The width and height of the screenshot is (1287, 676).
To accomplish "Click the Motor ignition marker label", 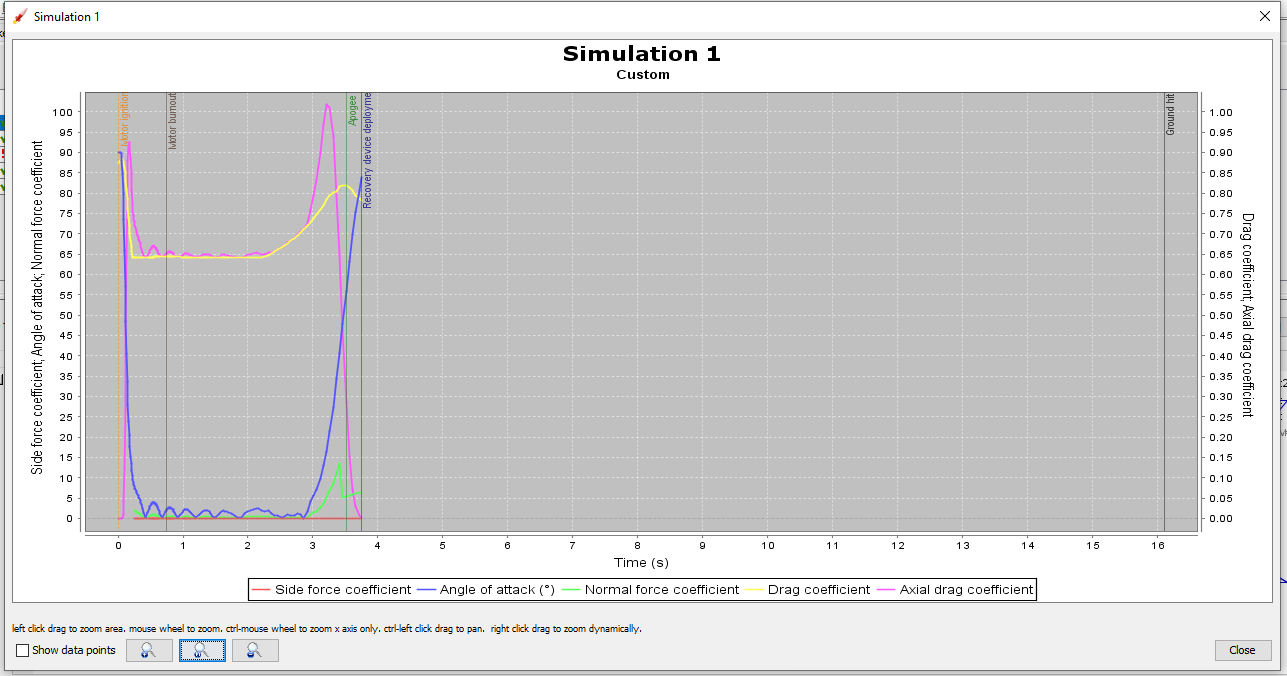I will coord(124,118).
